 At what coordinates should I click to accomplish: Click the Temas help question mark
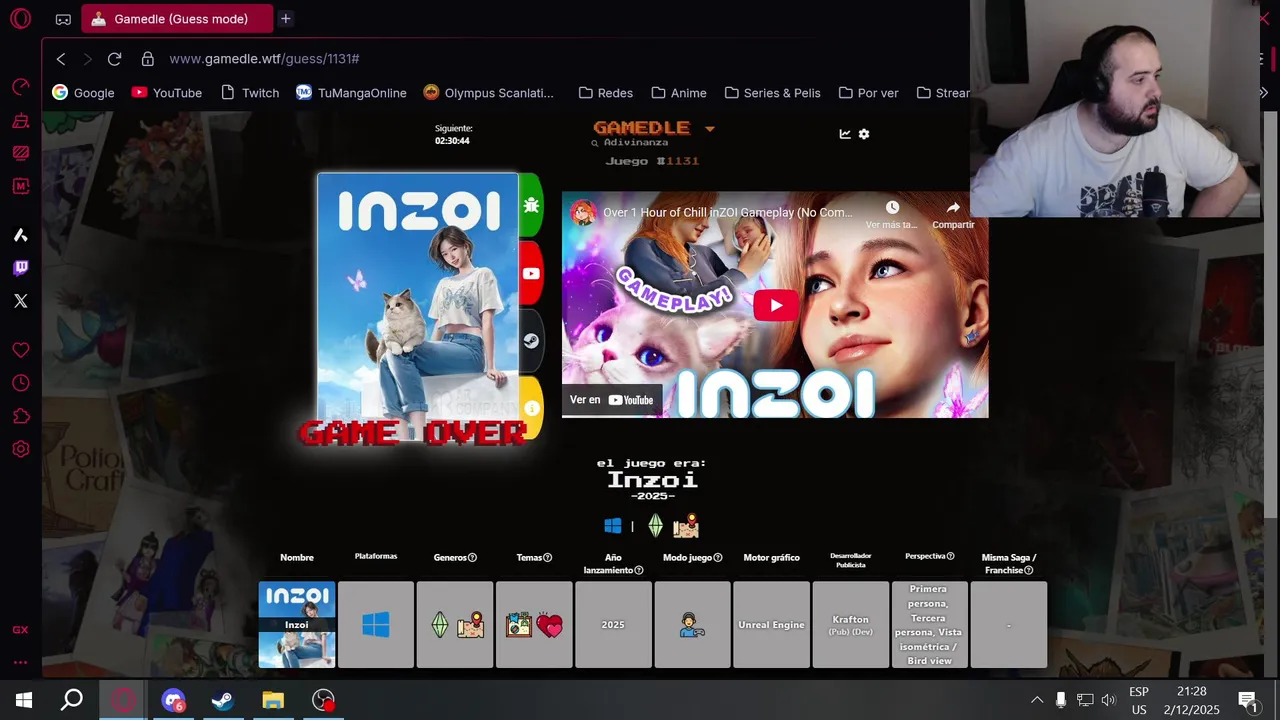(x=549, y=558)
